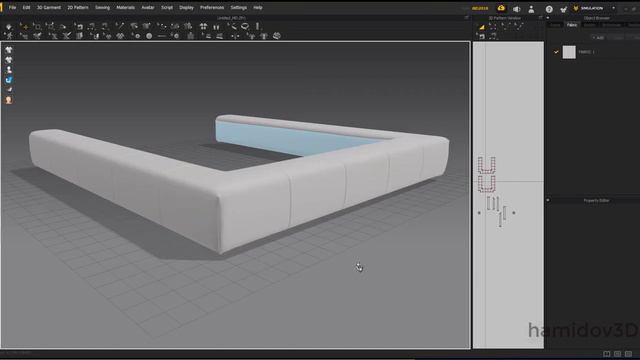640x360 pixels.
Task: Collapse the Property Editor panel arrow
Action: pyautogui.click(x=548, y=200)
